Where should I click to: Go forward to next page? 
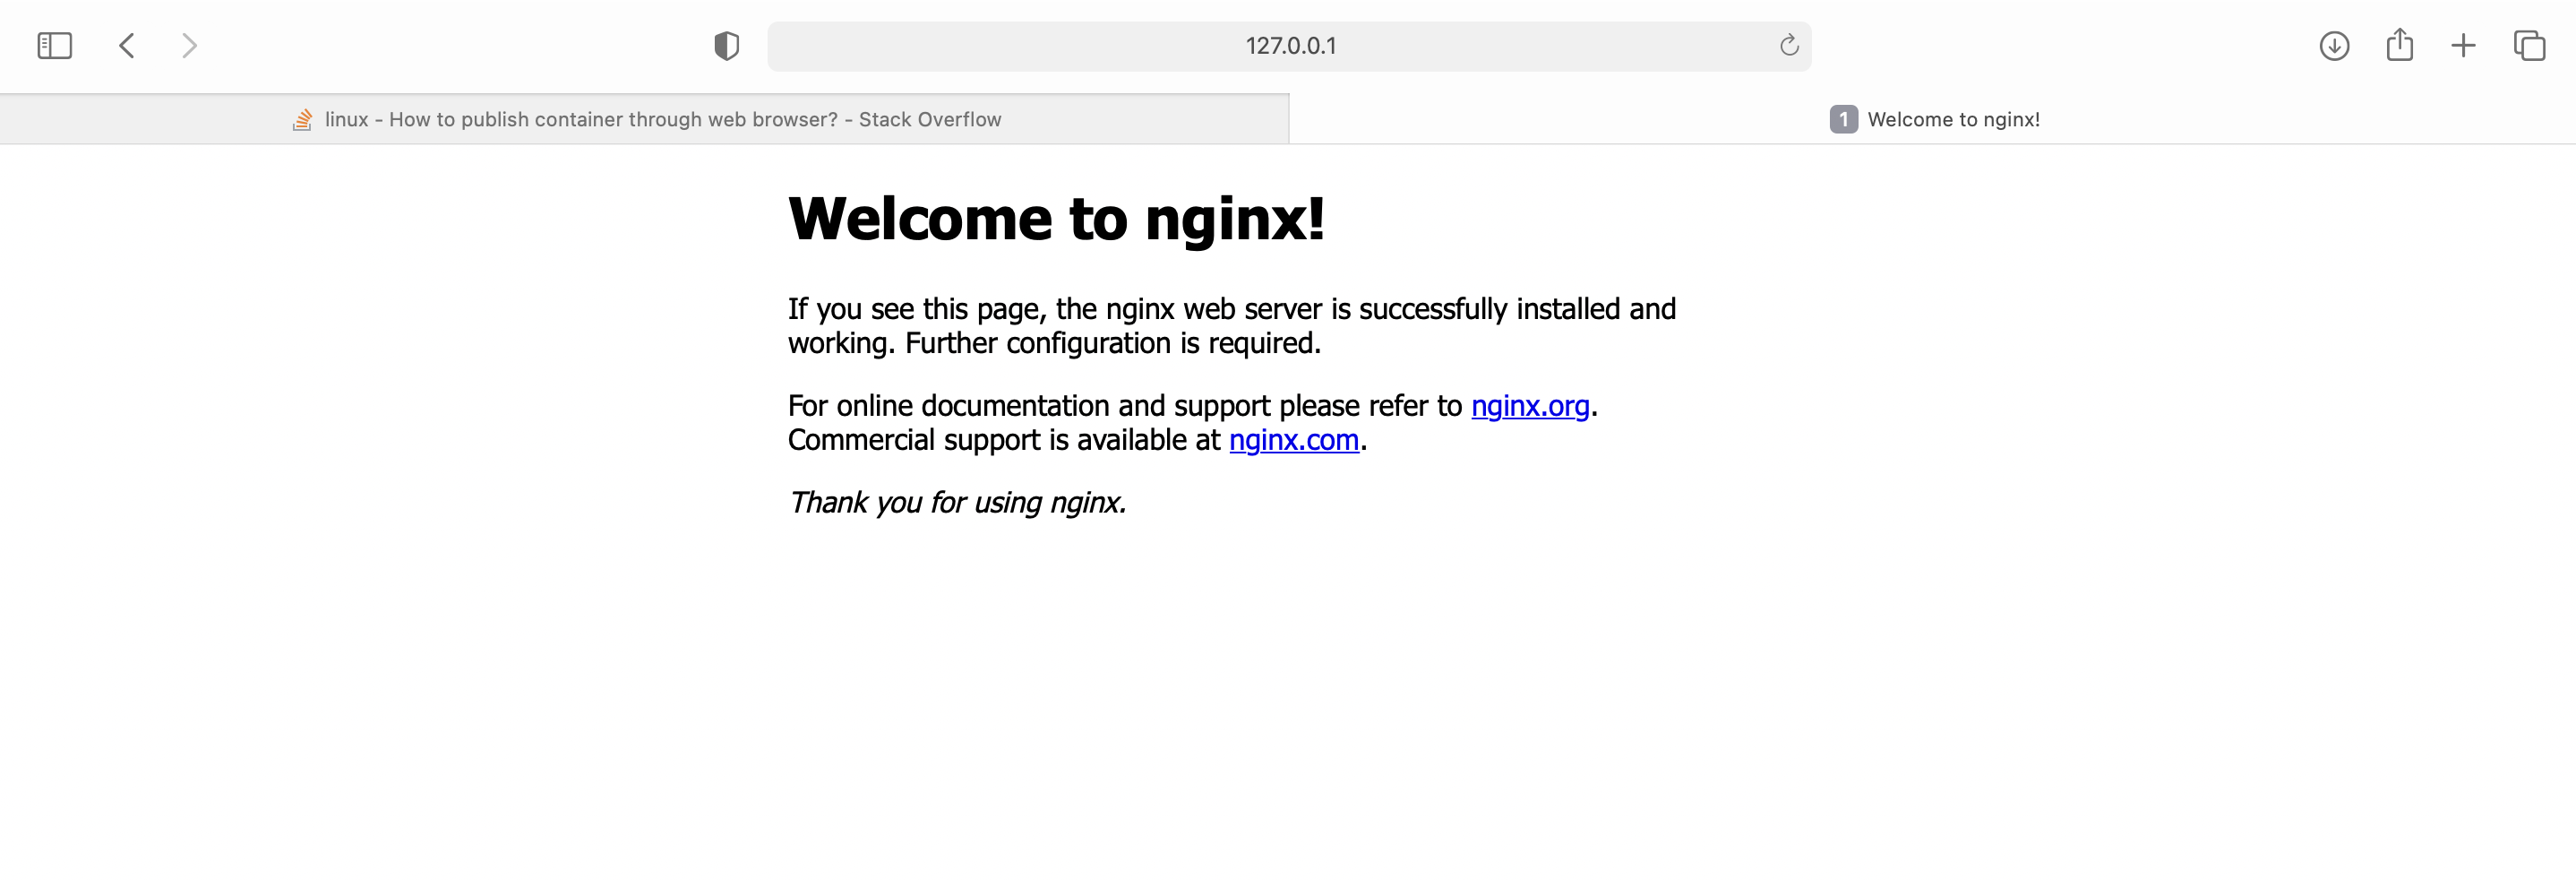click(x=189, y=46)
